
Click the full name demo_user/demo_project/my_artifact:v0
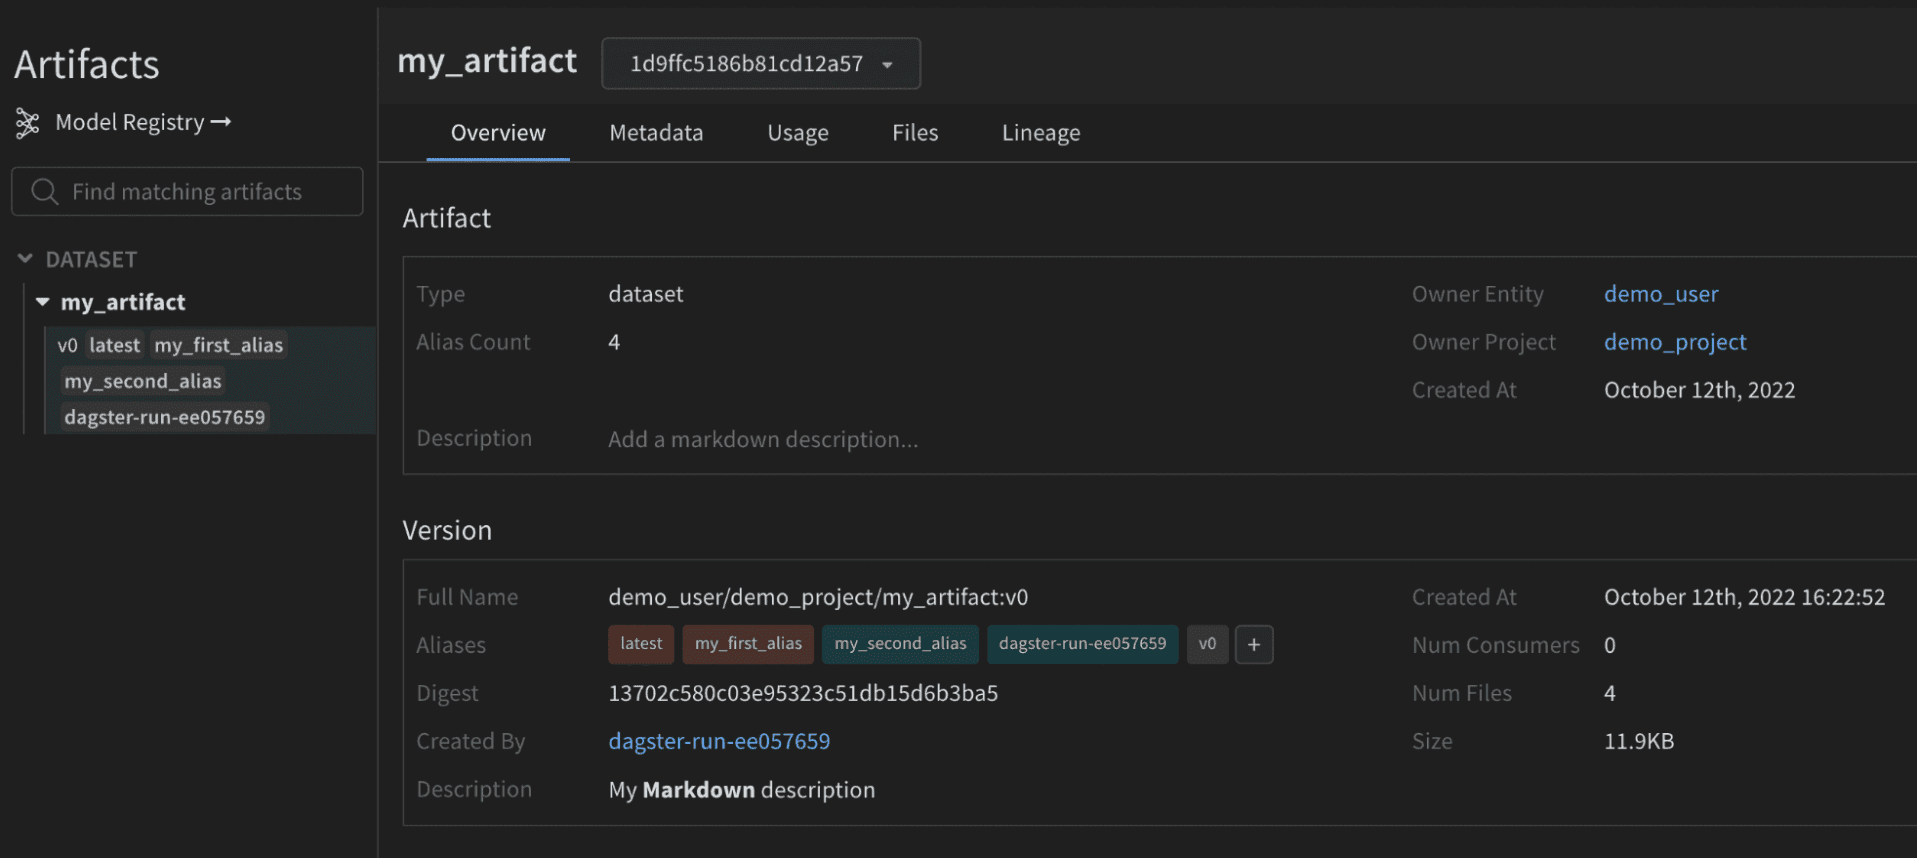[818, 597]
